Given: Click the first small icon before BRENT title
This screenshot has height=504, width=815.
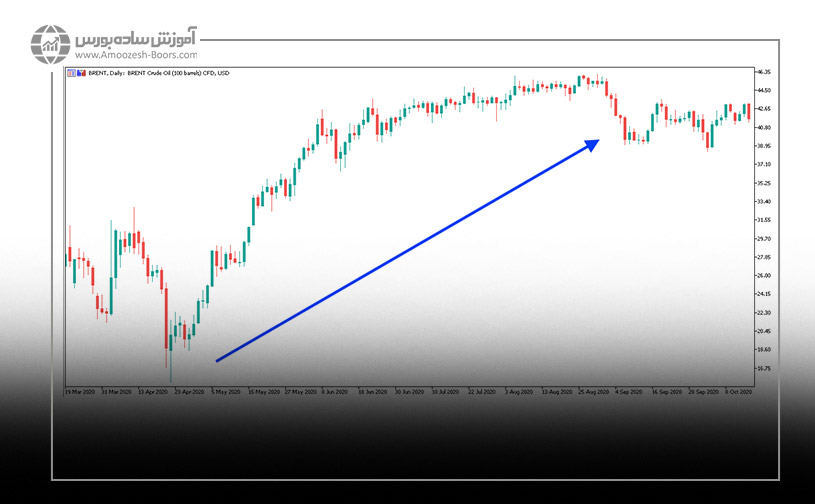Looking at the screenshot, I should [x=69, y=73].
